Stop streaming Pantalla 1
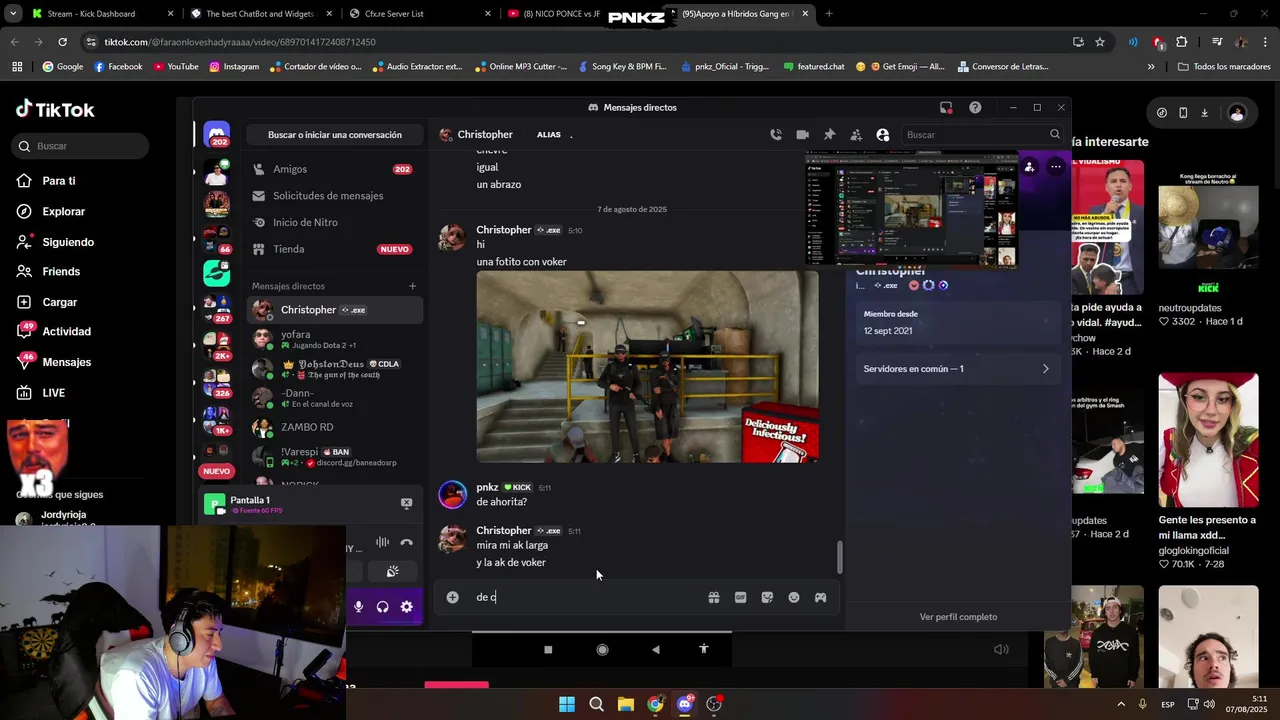This screenshot has height=720, width=1280. click(x=406, y=503)
